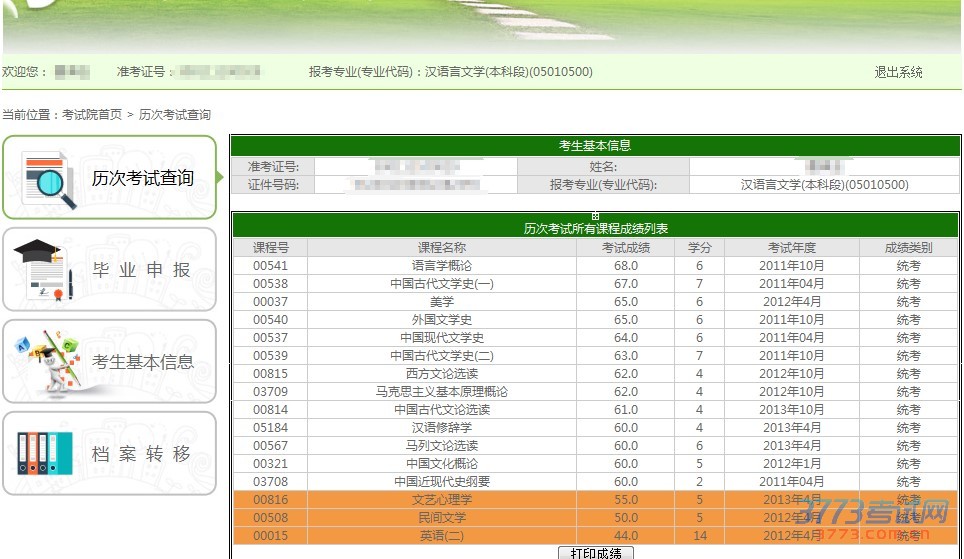The width and height of the screenshot is (964, 559).
Task: Click the 英语(二) failed course row
Action: pos(441,536)
